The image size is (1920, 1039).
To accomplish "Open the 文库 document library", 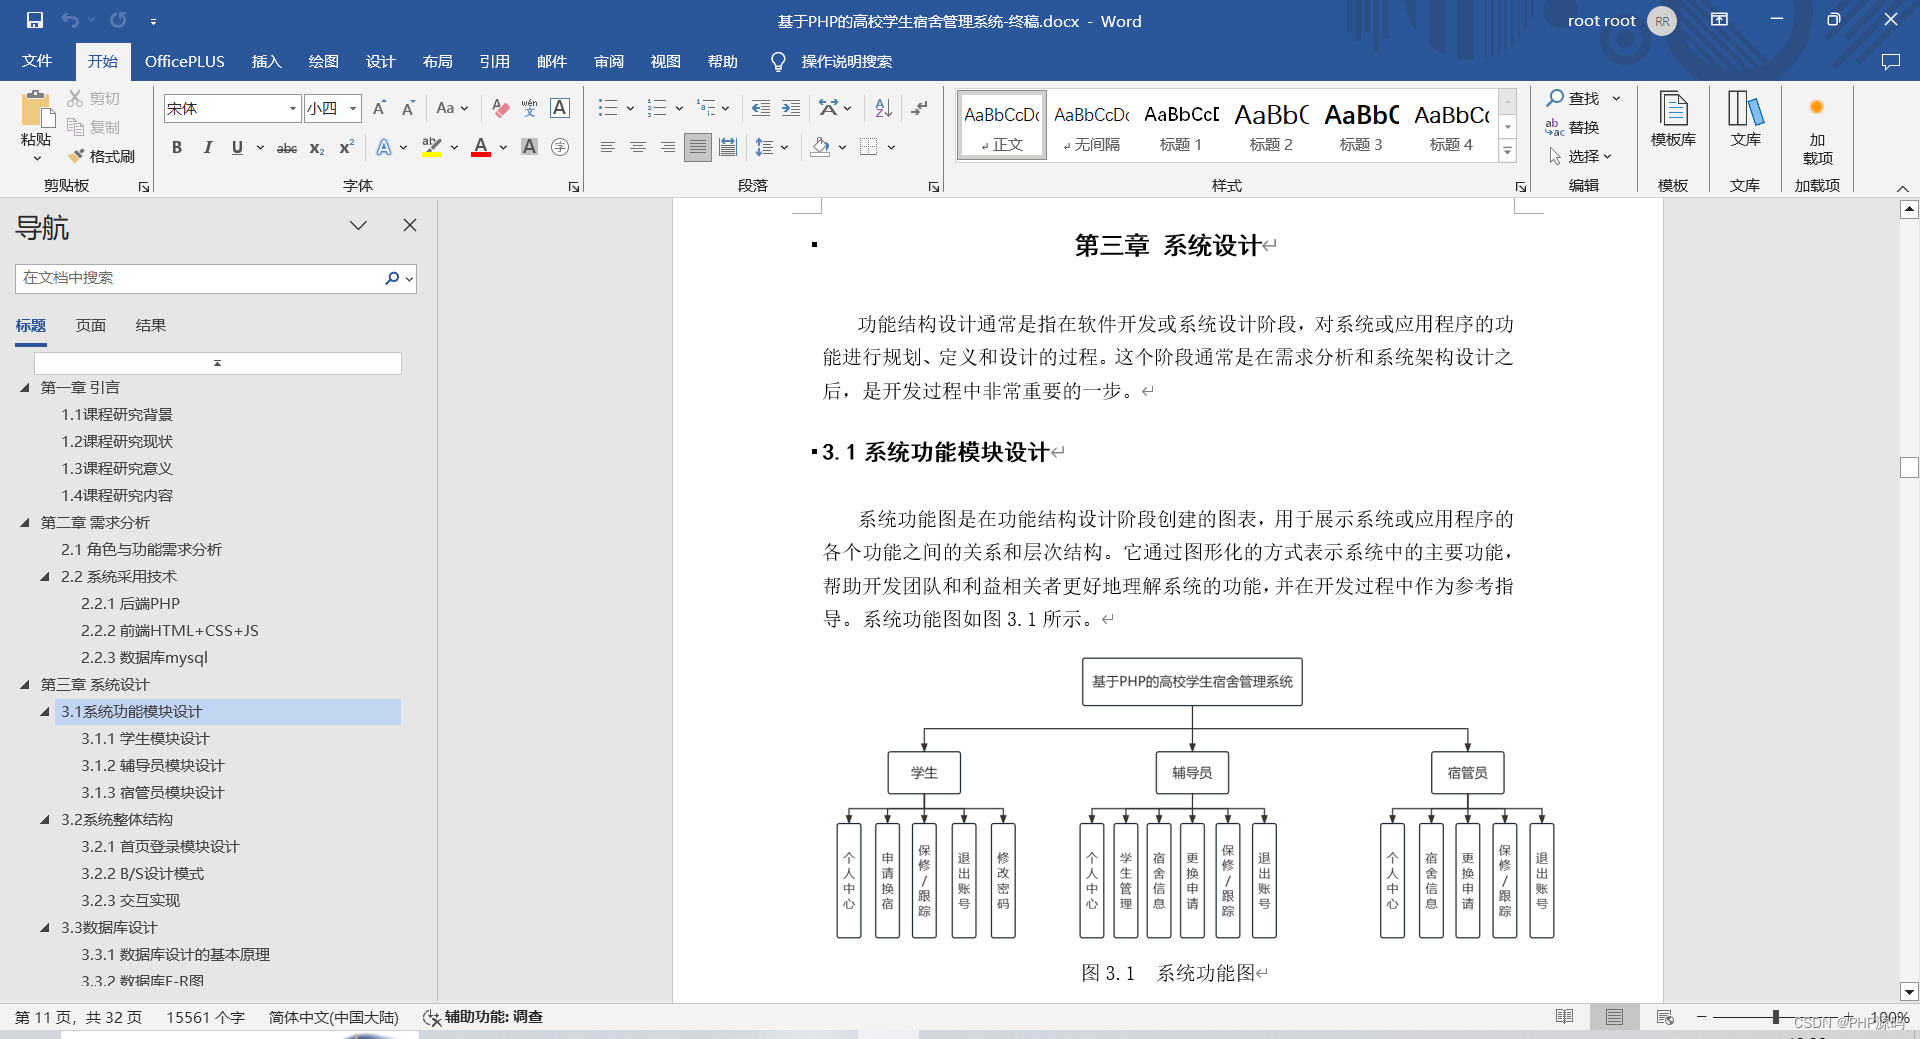I will [x=1745, y=120].
